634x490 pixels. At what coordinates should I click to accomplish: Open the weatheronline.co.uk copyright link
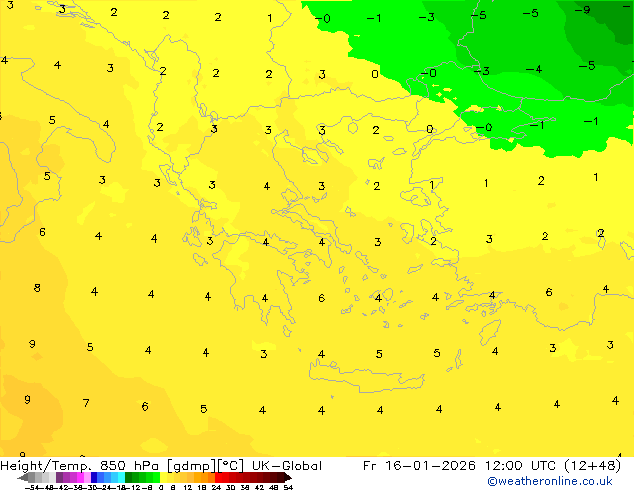(550, 481)
